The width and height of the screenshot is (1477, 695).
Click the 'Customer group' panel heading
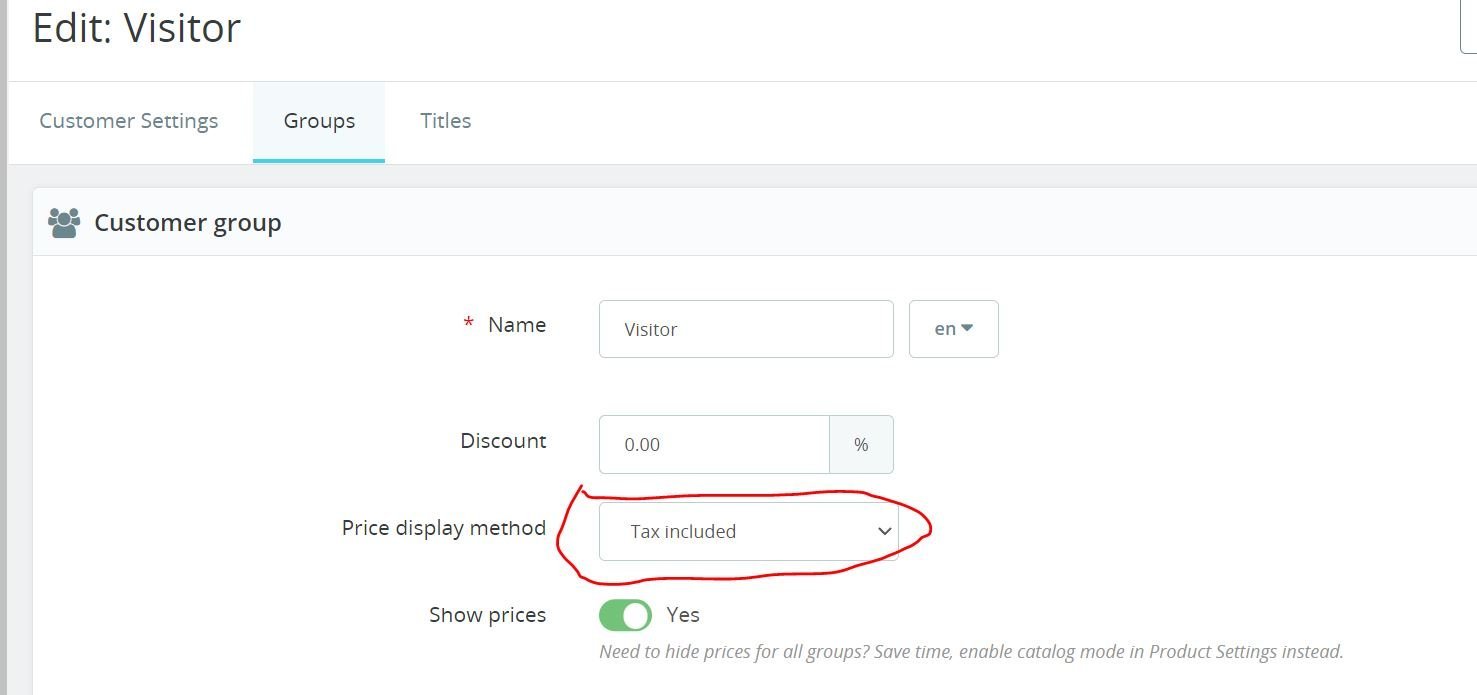(187, 223)
